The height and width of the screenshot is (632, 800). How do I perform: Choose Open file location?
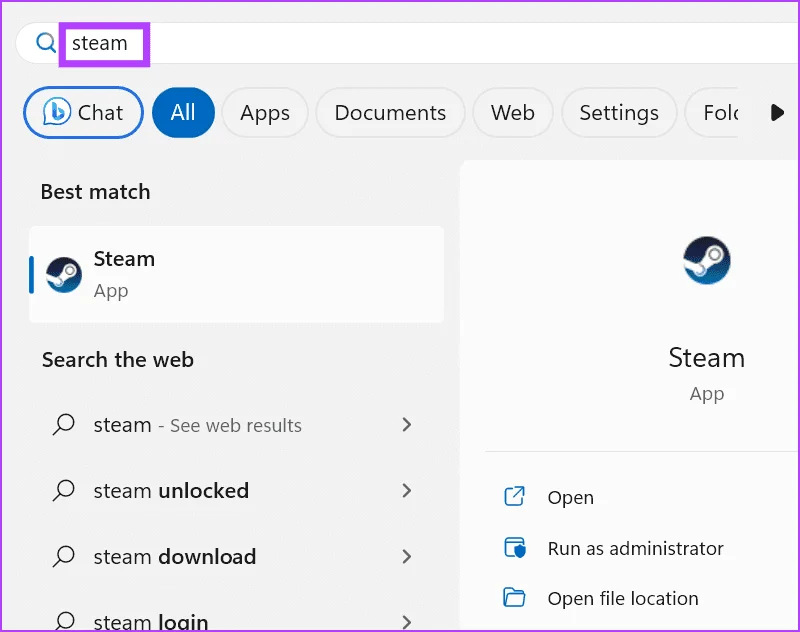pyautogui.click(x=623, y=598)
